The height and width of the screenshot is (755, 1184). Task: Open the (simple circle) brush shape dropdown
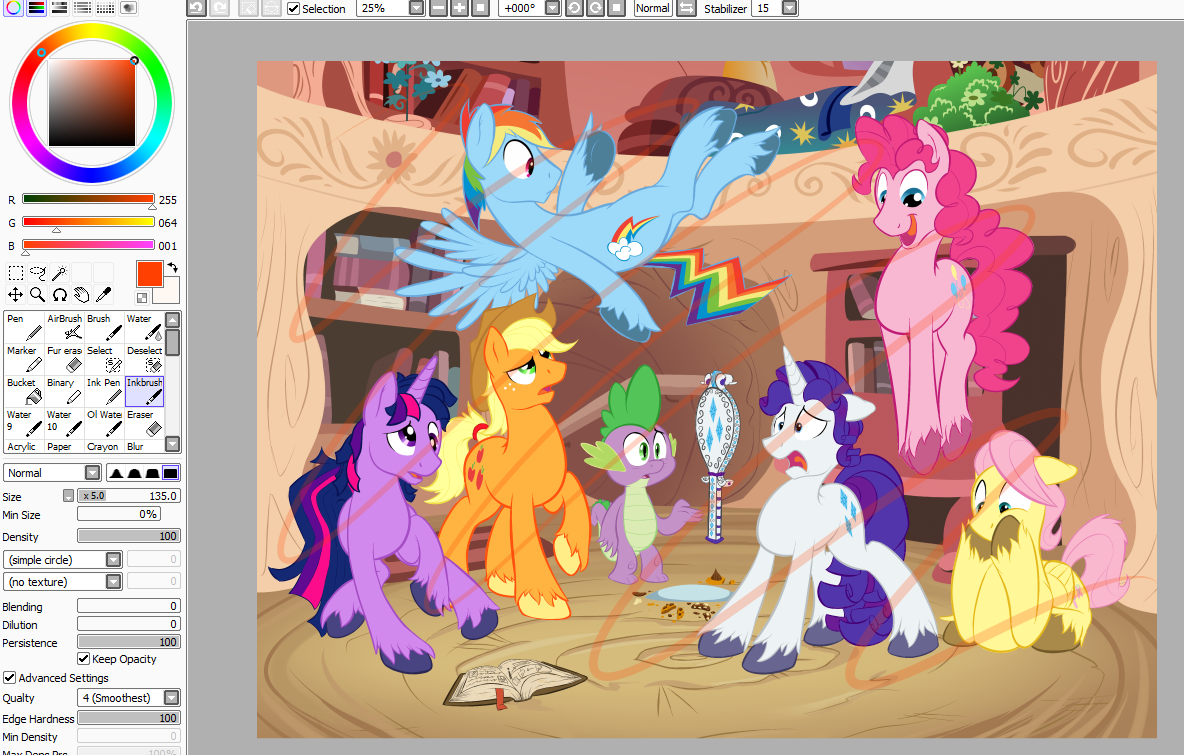[x=63, y=559]
